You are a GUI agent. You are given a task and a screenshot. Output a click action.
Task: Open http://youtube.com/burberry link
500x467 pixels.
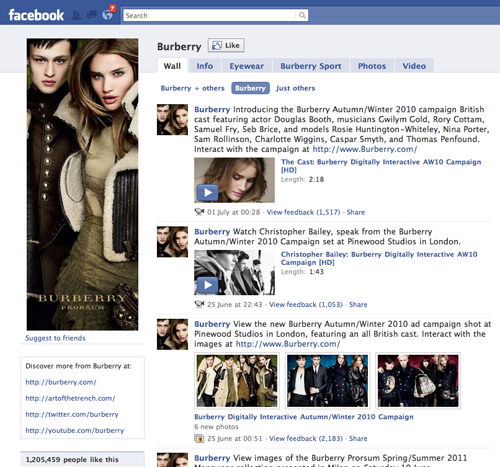click(x=75, y=430)
